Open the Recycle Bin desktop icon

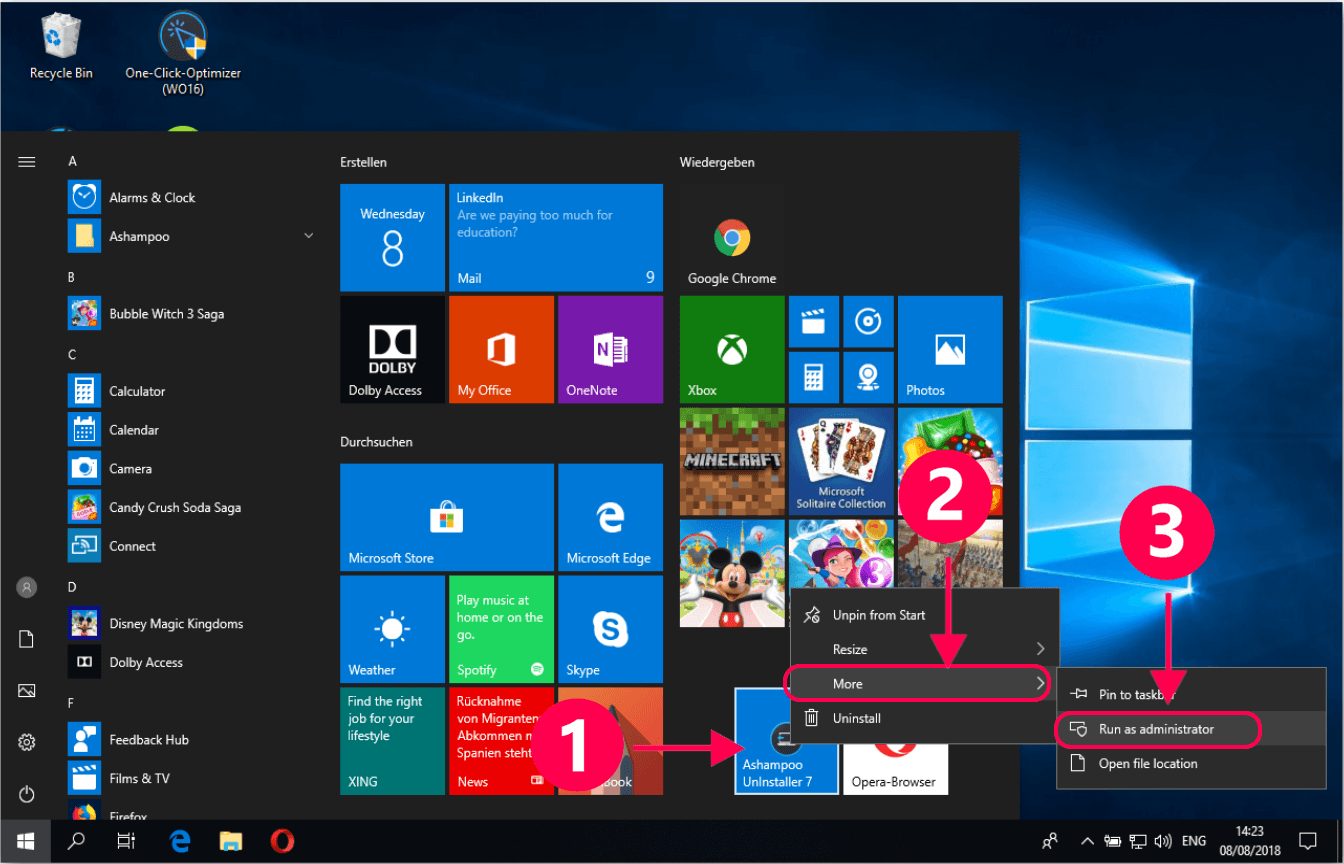click(61, 47)
